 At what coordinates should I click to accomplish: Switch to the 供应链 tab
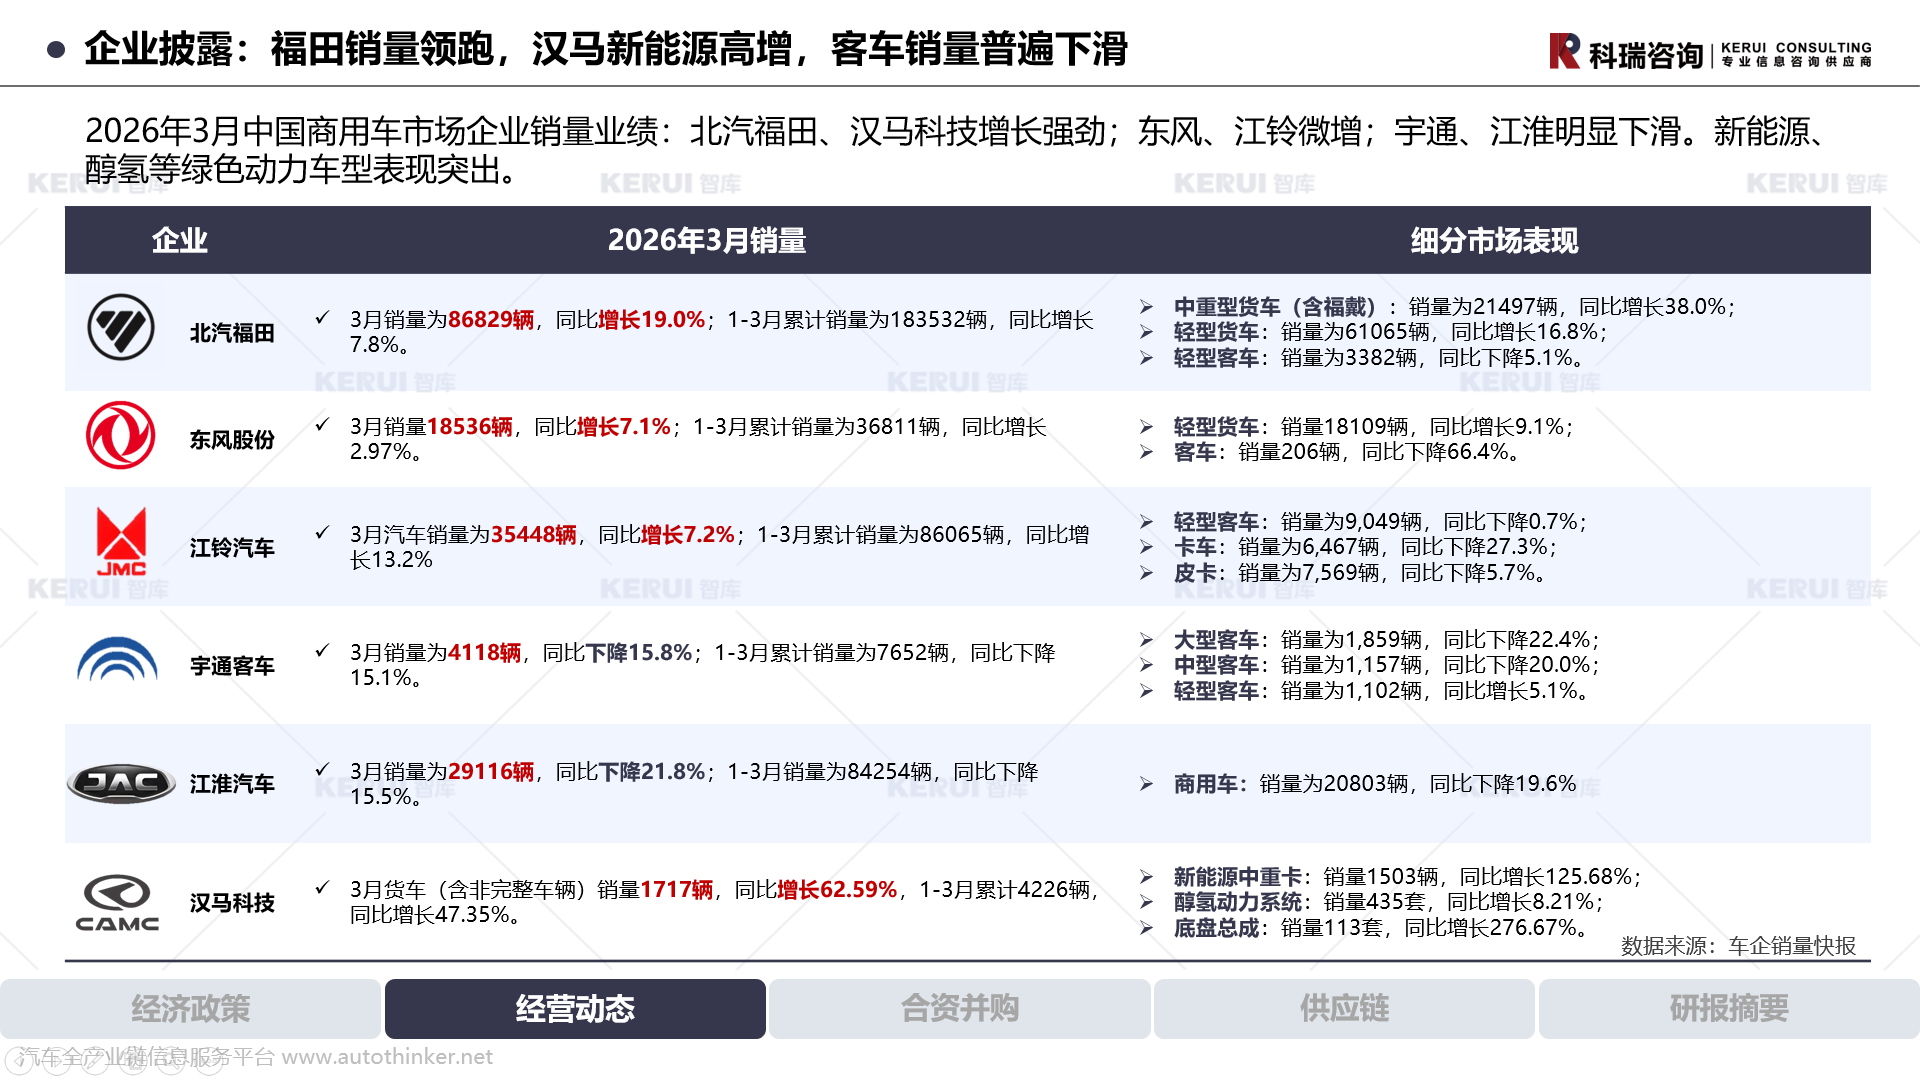pyautogui.click(x=1344, y=1008)
